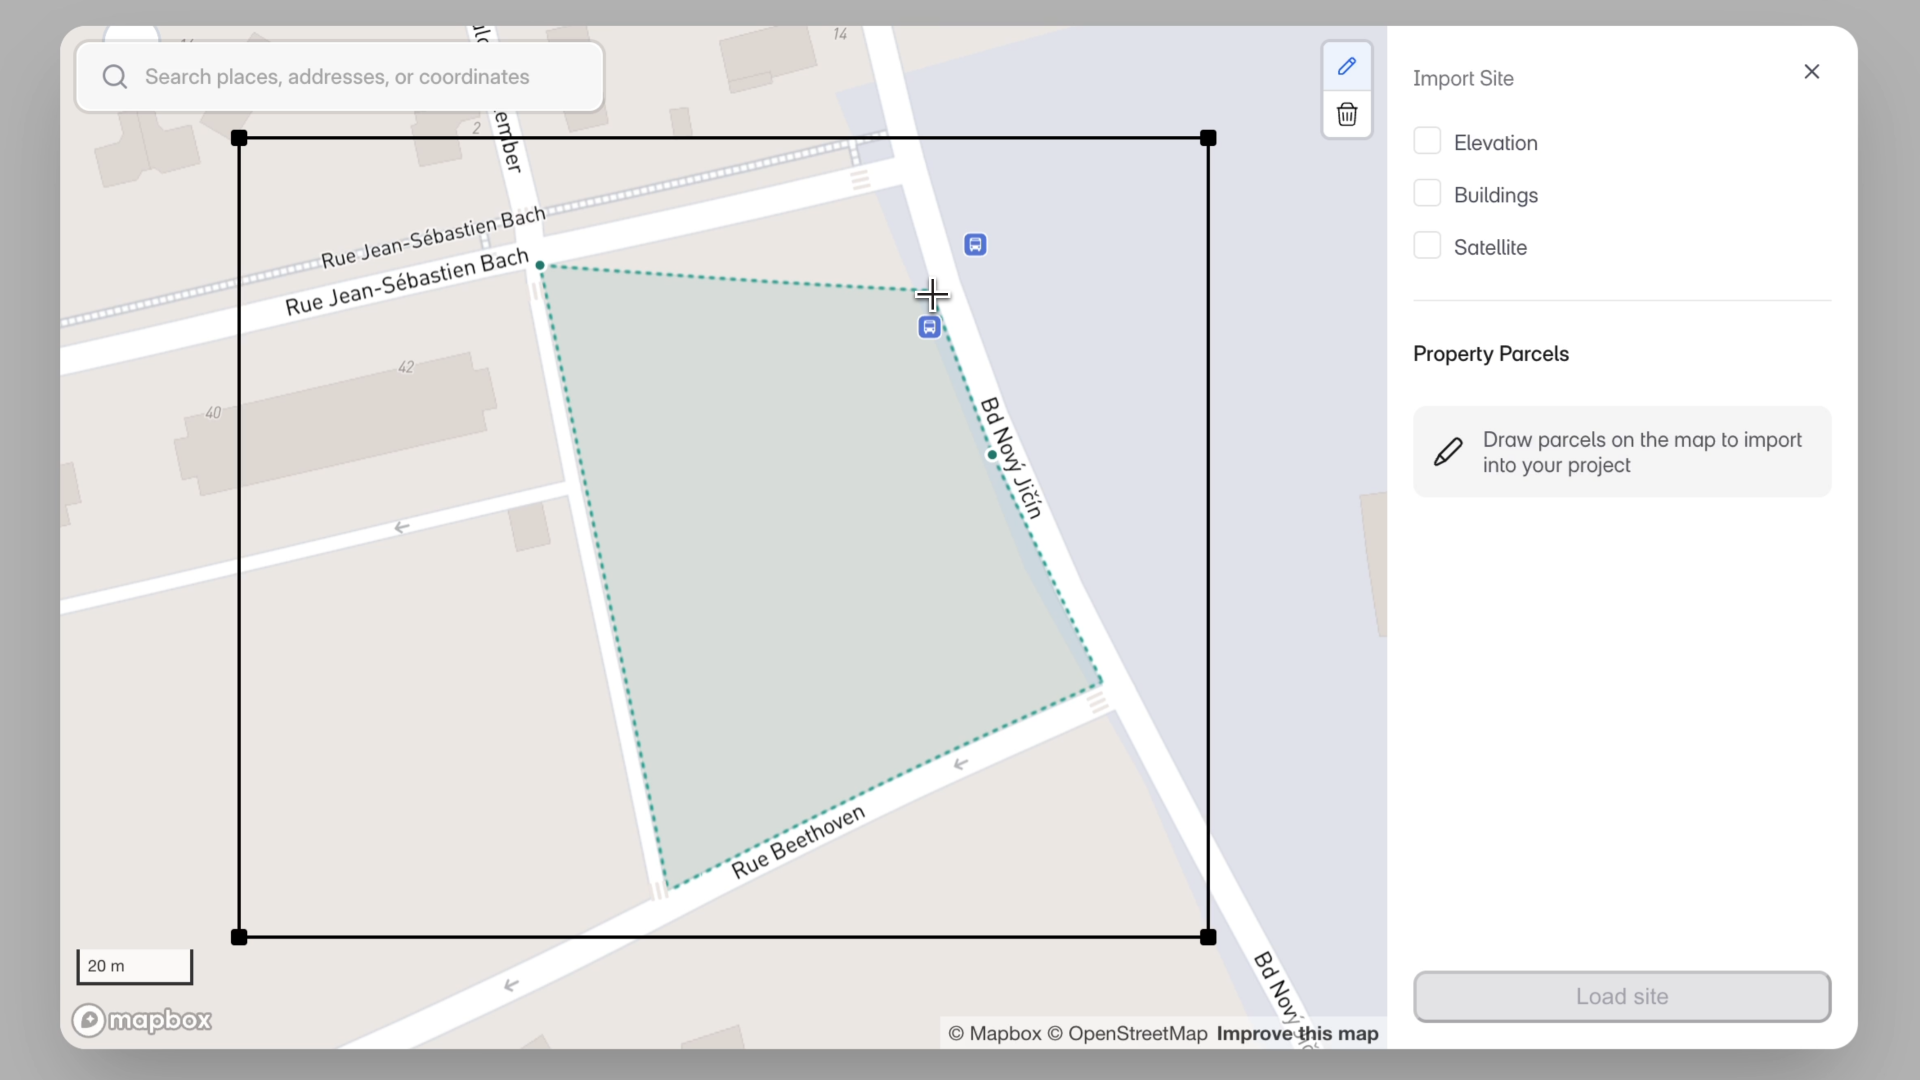Click the Mapbox logo

click(142, 1020)
